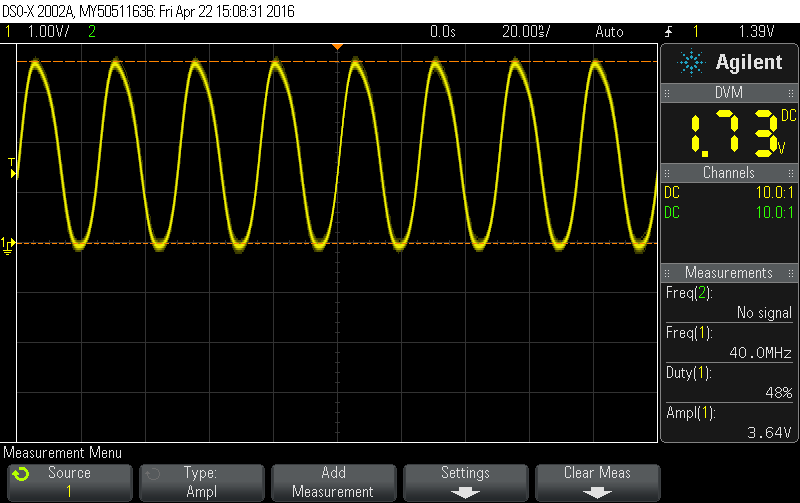The width and height of the screenshot is (800, 503).
Task: Click the Measurements header grip dots on left
Action: click(x=667, y=273)
